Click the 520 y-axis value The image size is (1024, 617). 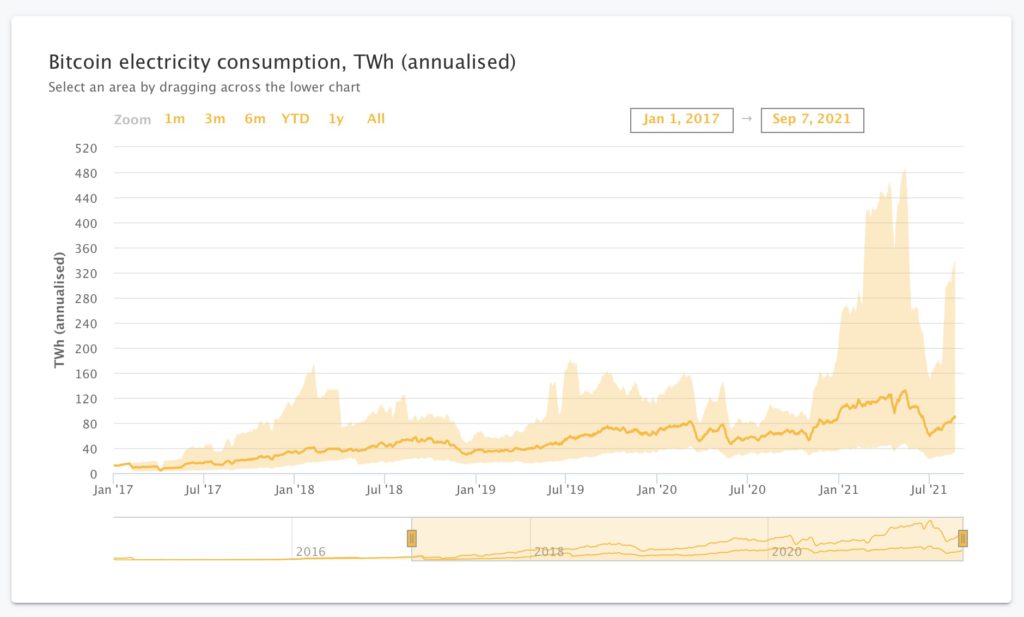point(86,148)
